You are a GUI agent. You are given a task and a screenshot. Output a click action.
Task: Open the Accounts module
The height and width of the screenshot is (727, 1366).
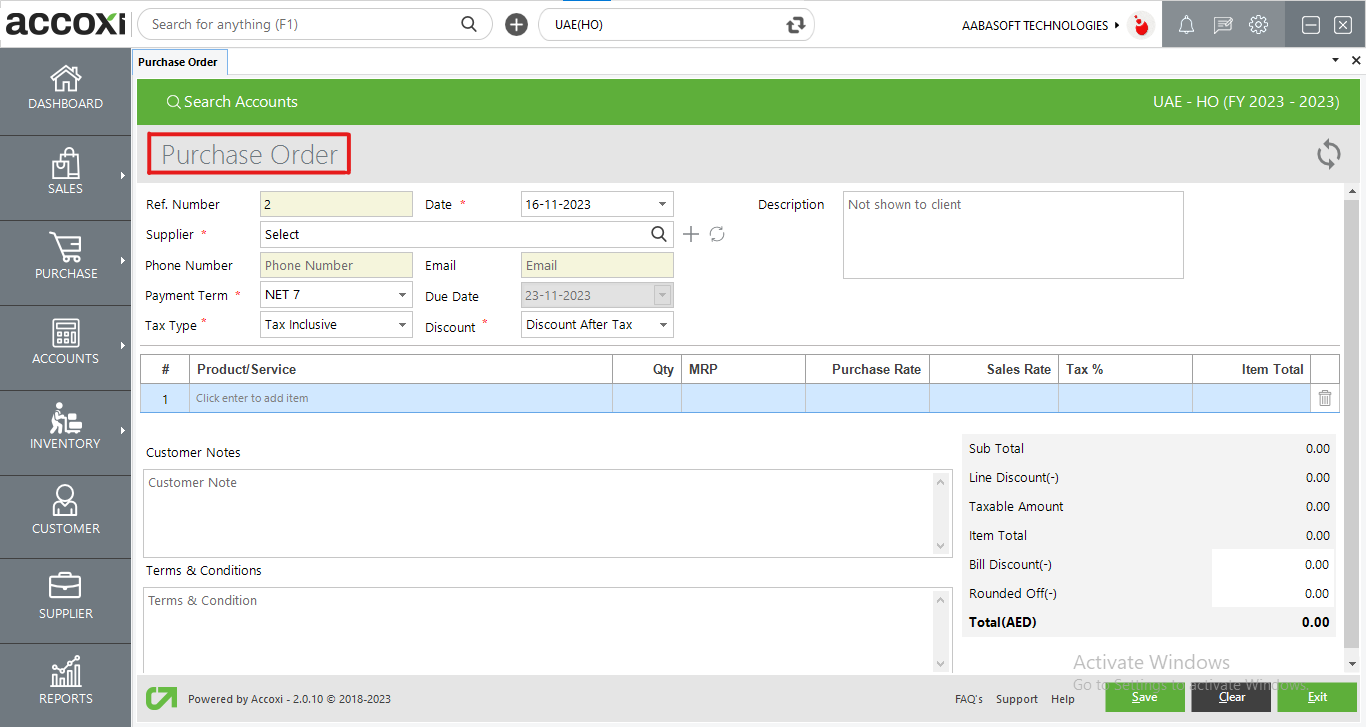pos(65,345)
